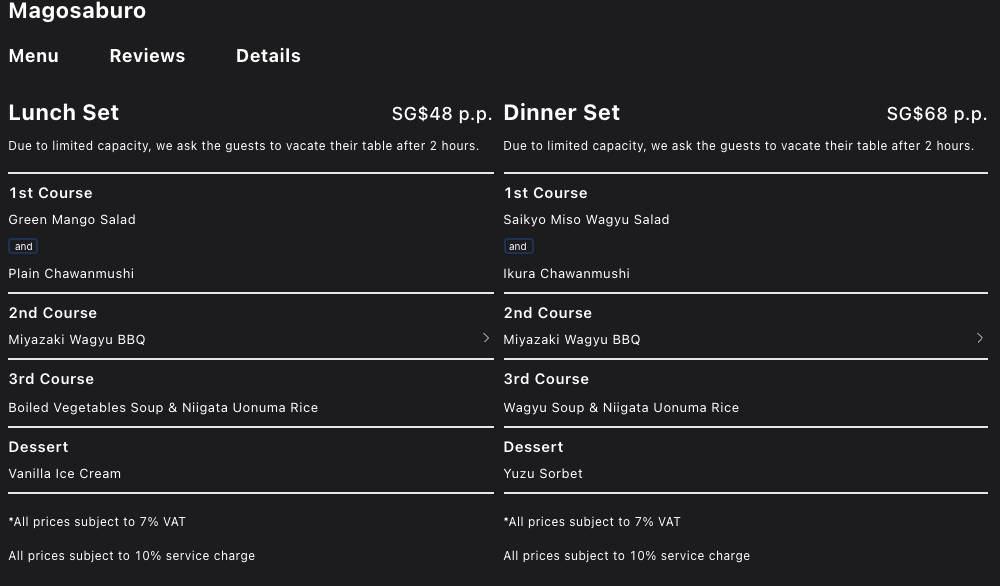Select Vanilla Ice Cream dessert
Viewport: 1000px width, 586px height.
(65, 474)
